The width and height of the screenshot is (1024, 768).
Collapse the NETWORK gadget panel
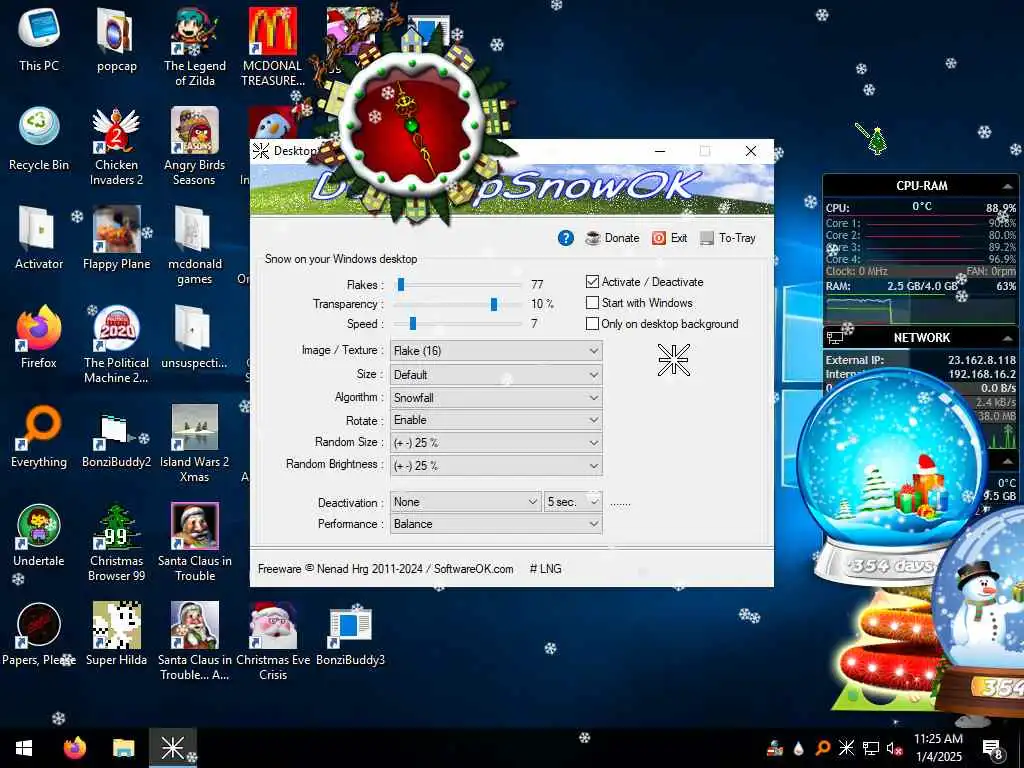tap(1008, 338)
